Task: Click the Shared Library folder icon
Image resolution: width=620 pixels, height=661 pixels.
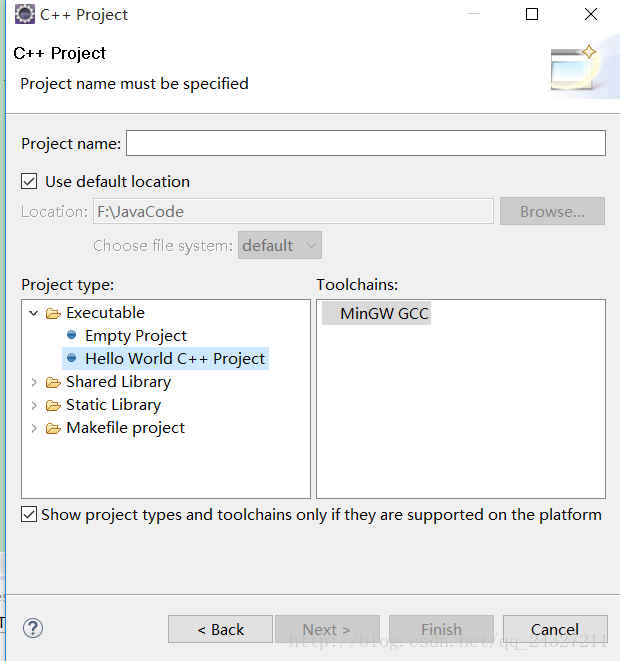Action: 53,382
